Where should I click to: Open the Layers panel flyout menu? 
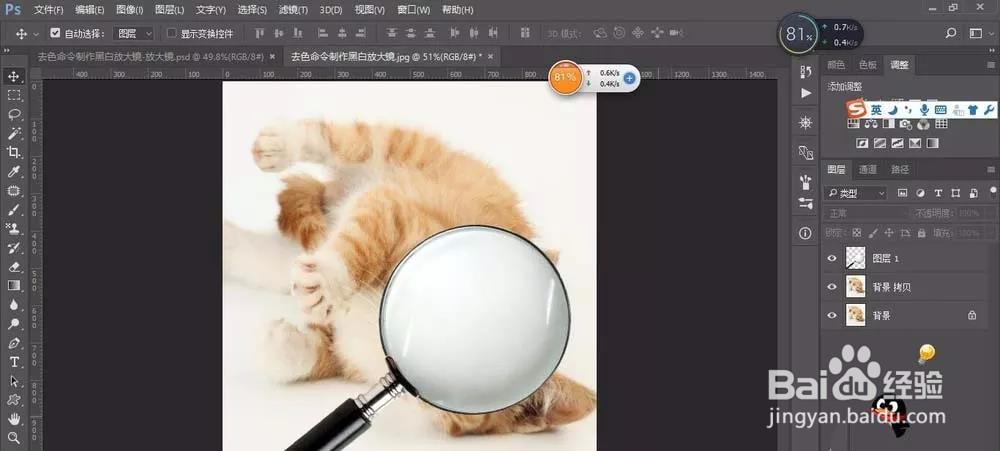(x=991, y=170)
